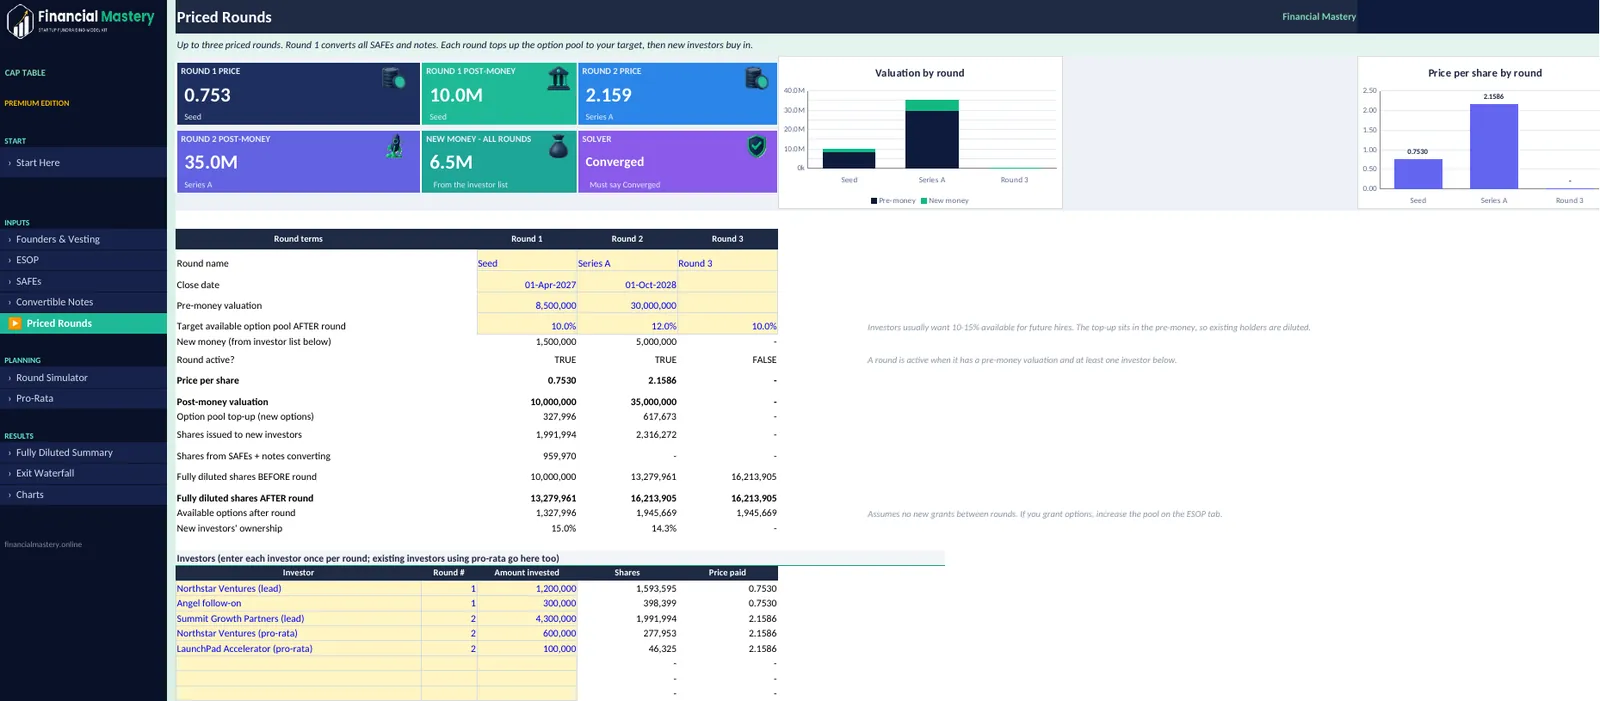Click the Financial Mastery logo icon
The height and width of the screenshot is (701, 1600).
tap(20, 20)
